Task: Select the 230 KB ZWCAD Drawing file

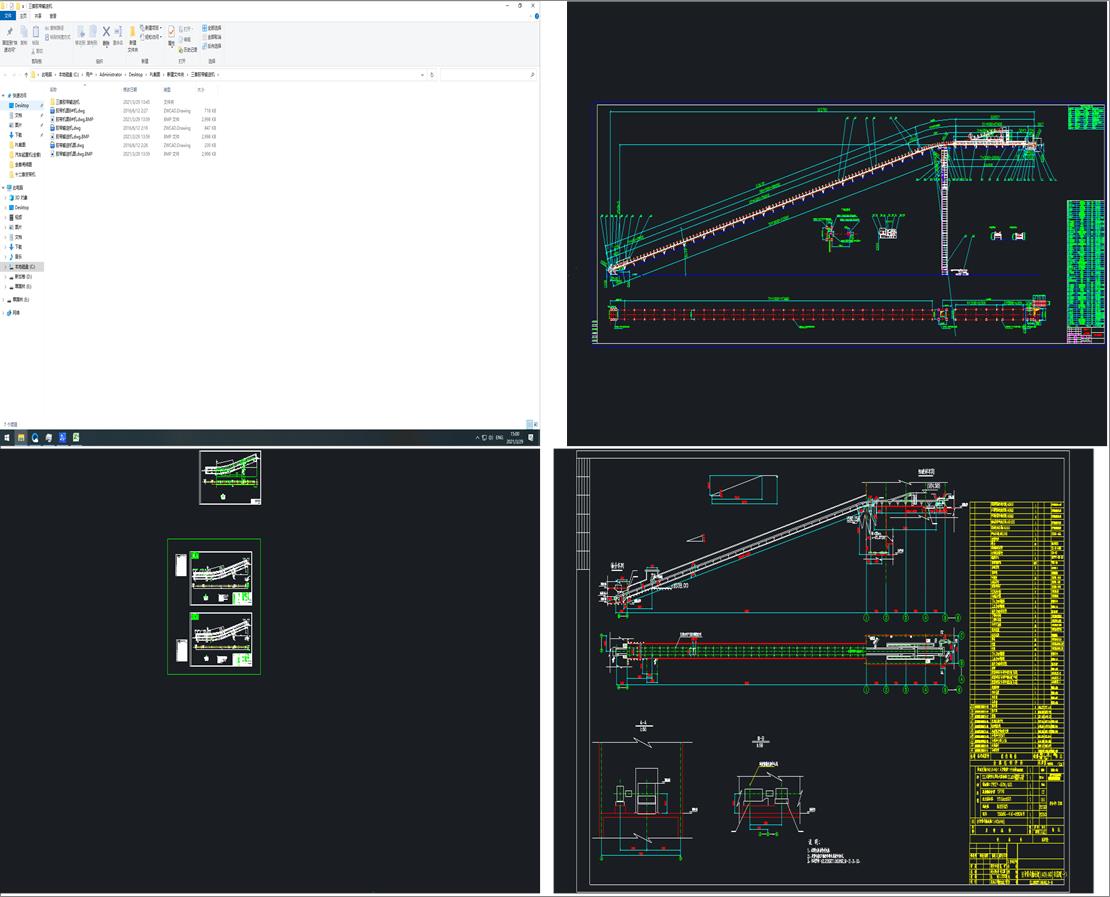Action: point(133,145)
